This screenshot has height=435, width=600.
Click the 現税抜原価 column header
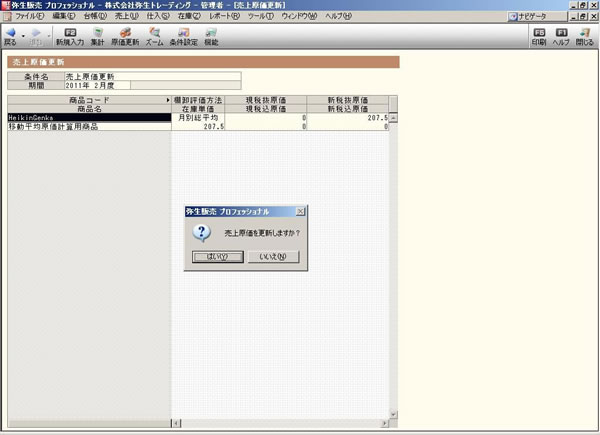[x=266, y=100]
